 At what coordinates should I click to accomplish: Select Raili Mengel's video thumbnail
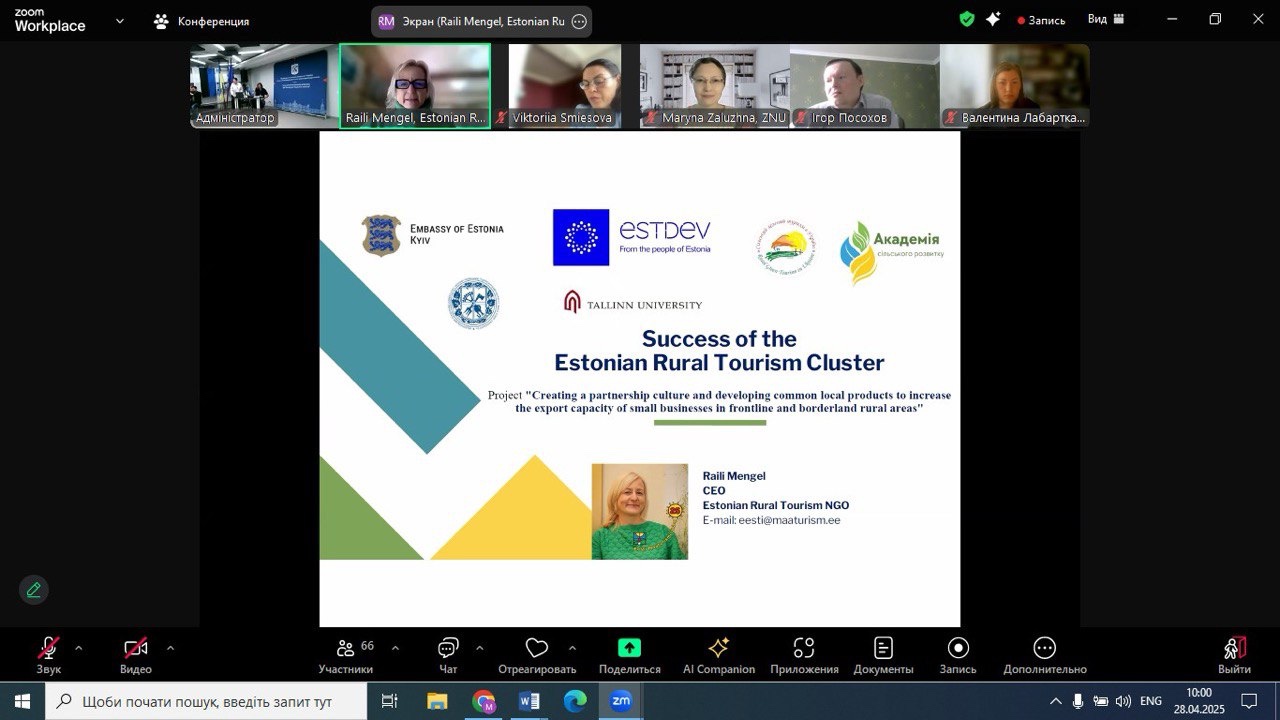(x=415, y=85)
